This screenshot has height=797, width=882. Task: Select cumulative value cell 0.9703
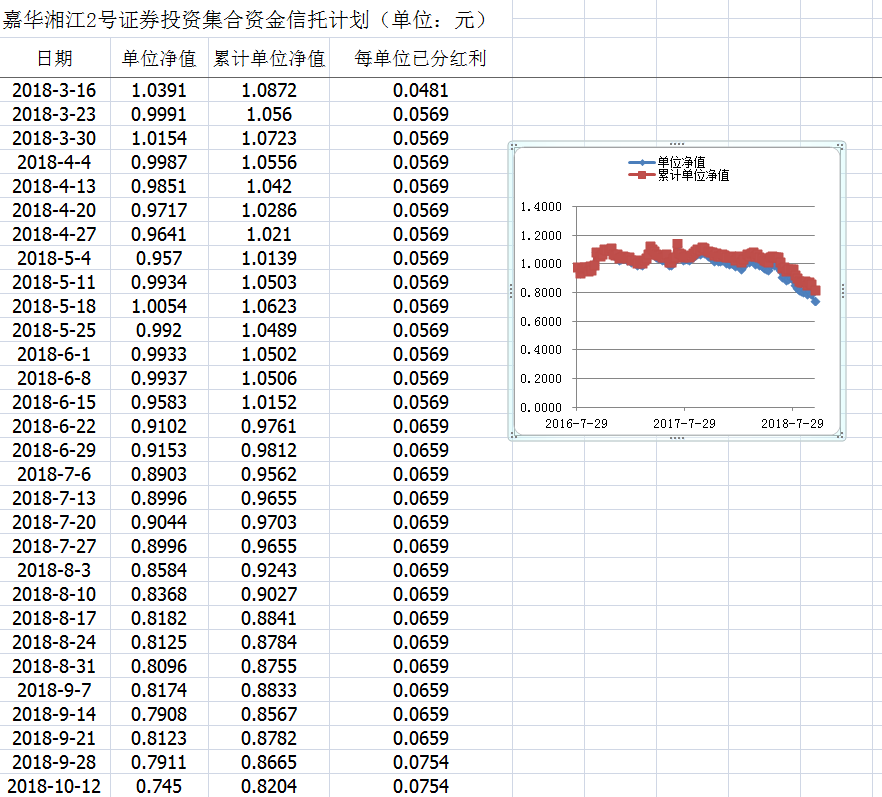pos(269,522)
